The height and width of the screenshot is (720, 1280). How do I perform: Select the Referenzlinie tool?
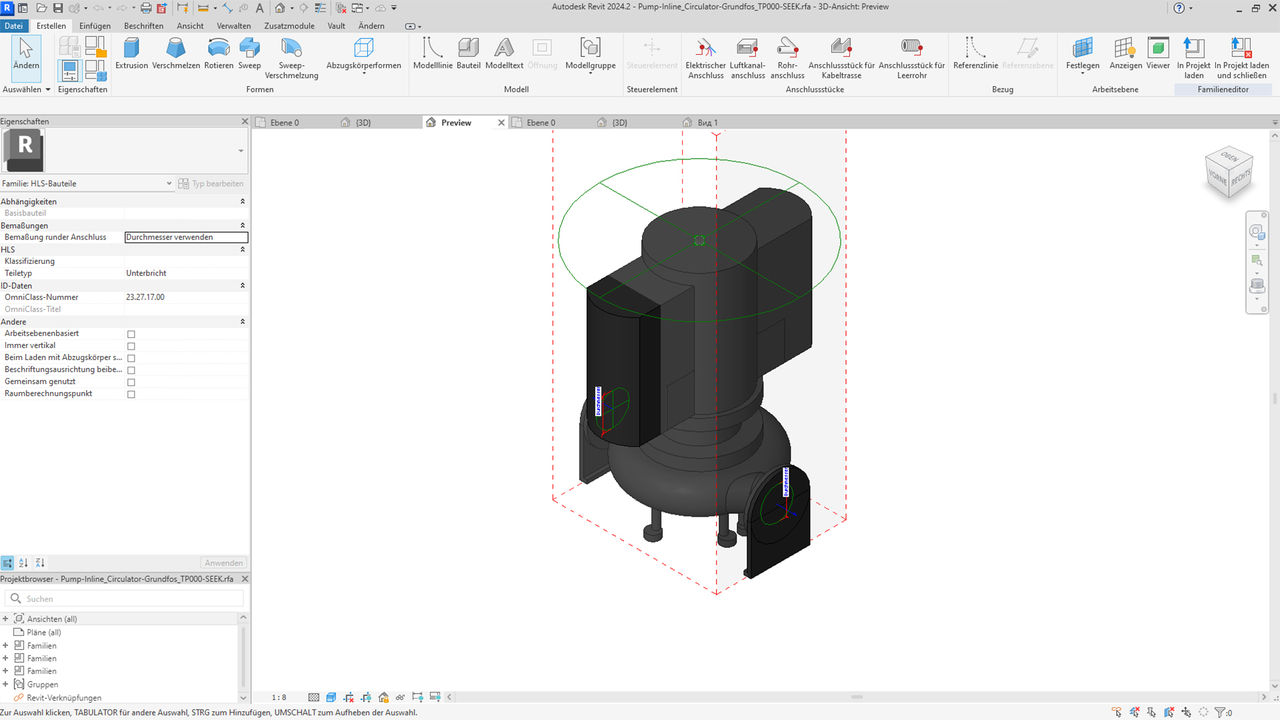click(976, 54)
